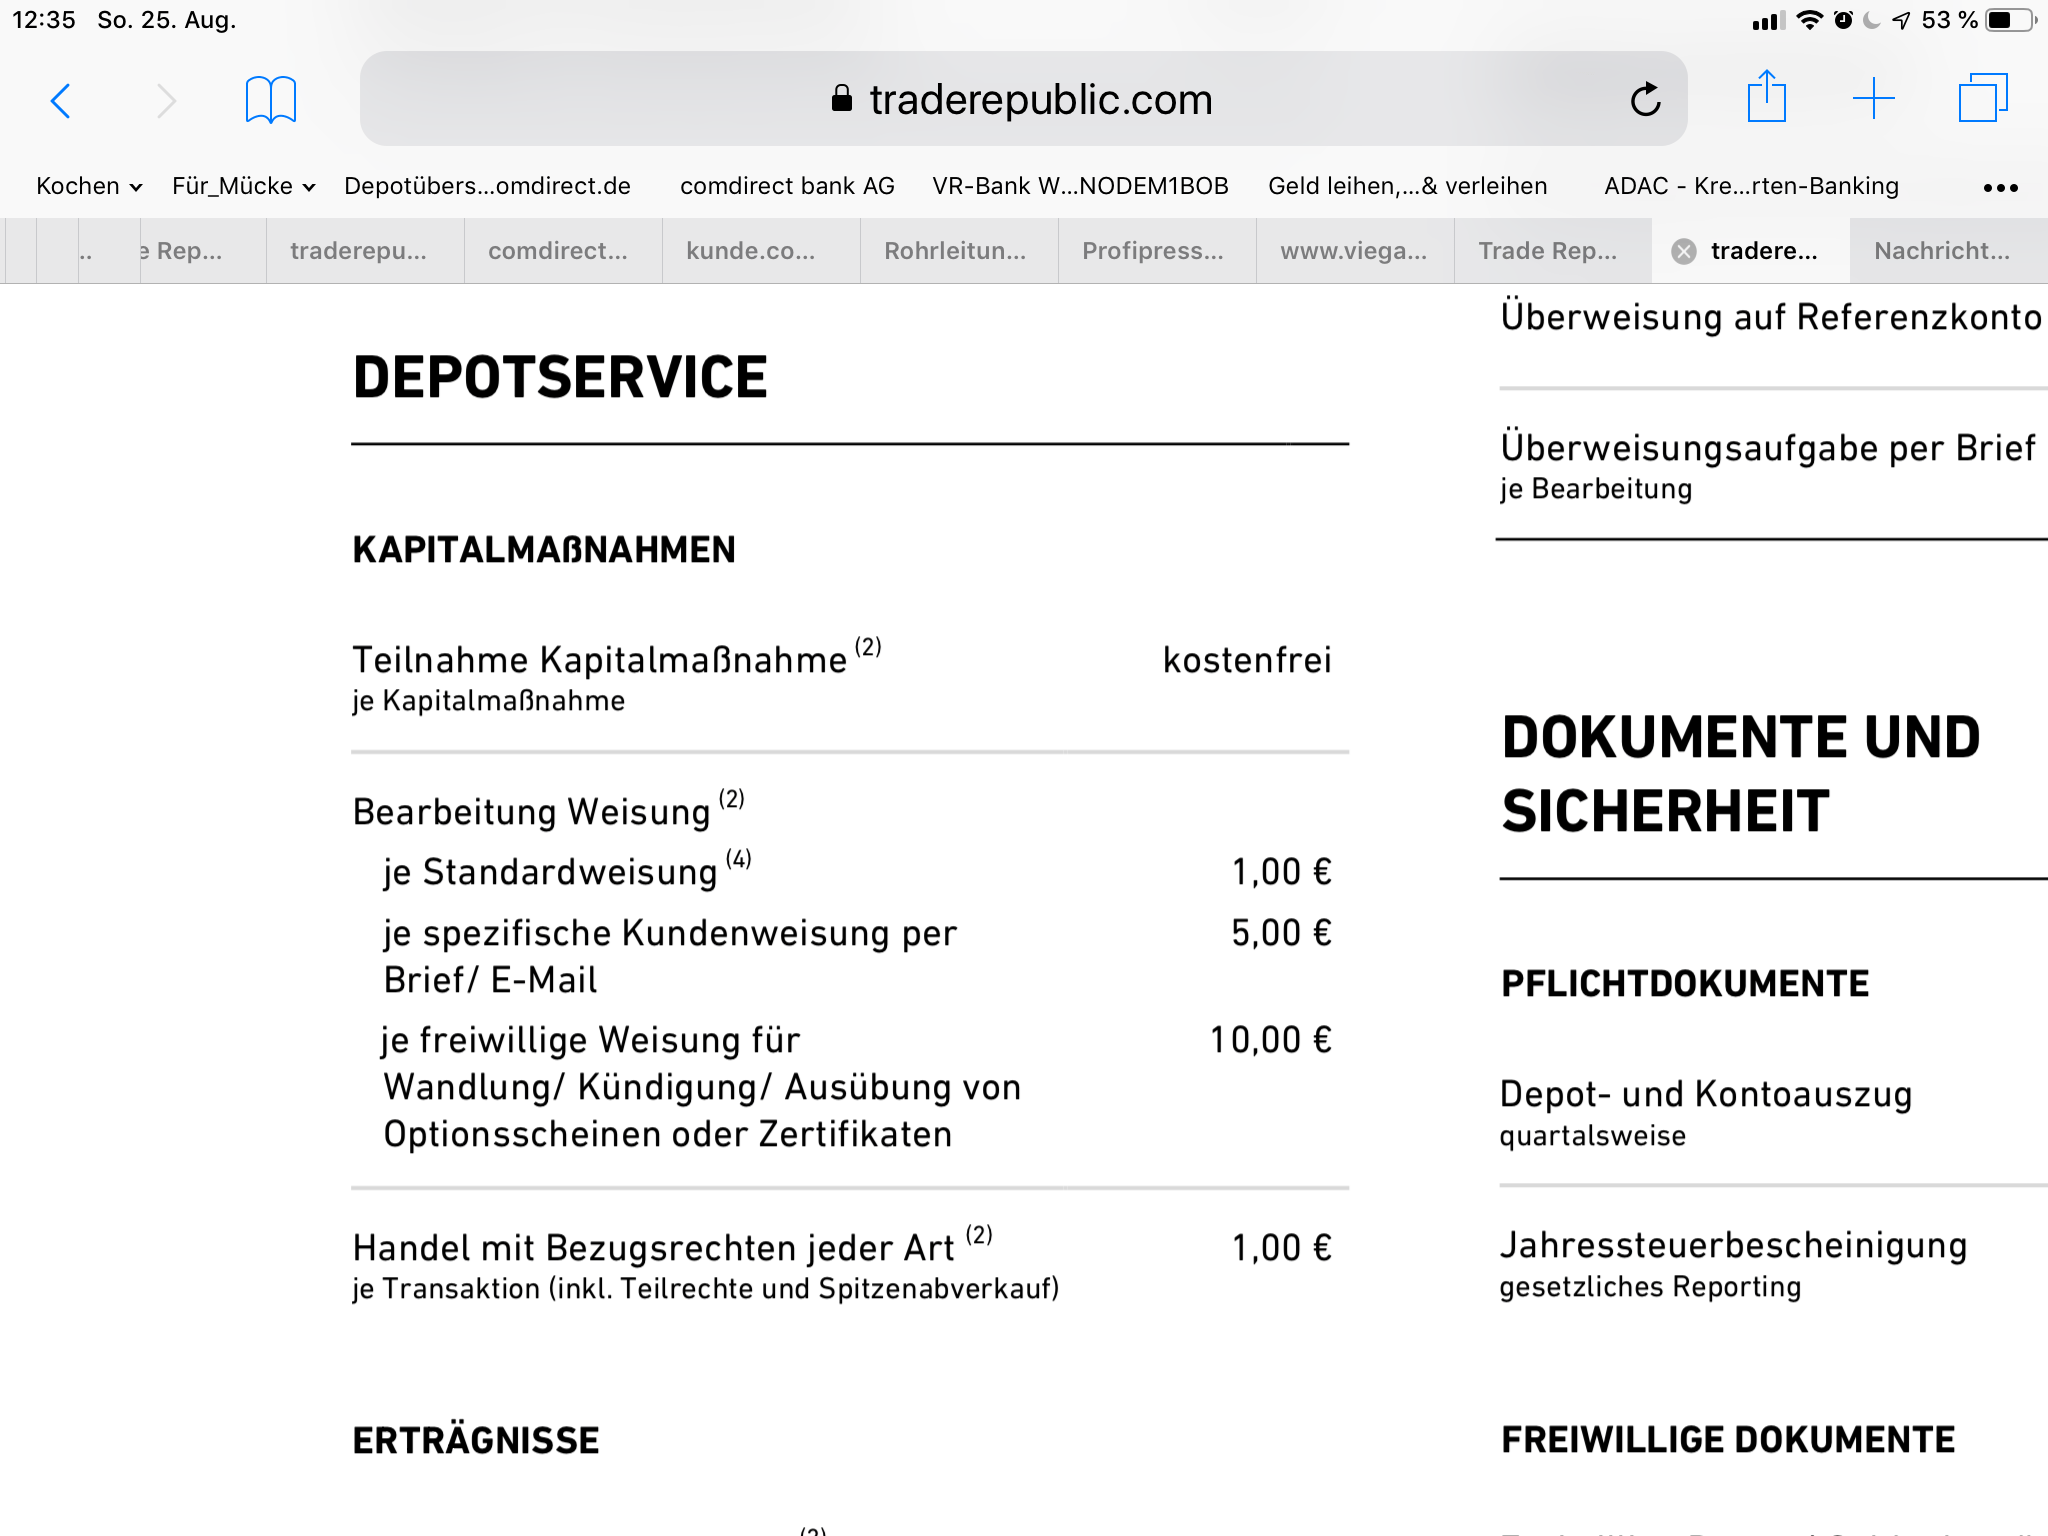2048x1536 pixels.
Task: Open more bookmarks via three dots
Action: click(2000, 187)
